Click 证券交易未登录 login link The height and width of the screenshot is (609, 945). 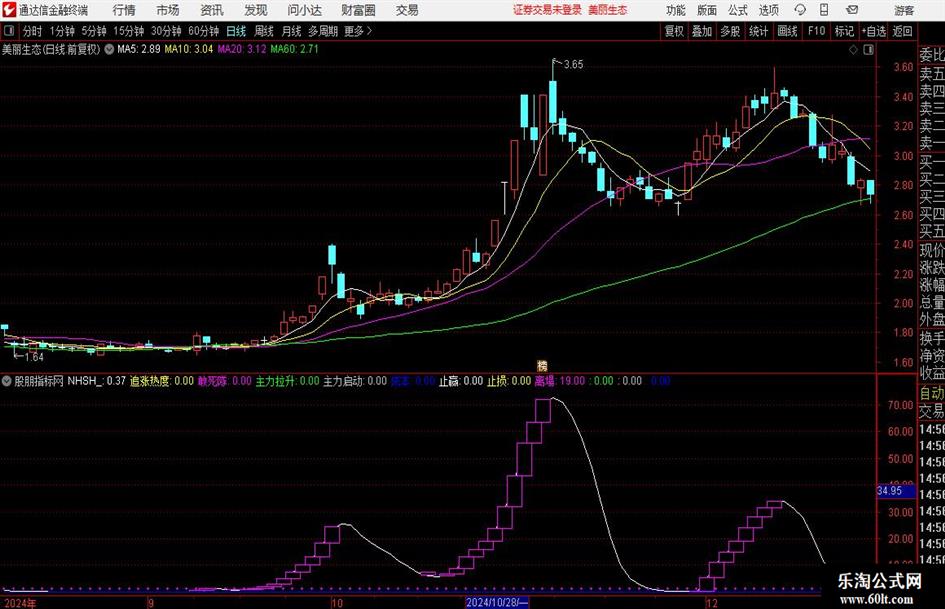pos(547,10)
